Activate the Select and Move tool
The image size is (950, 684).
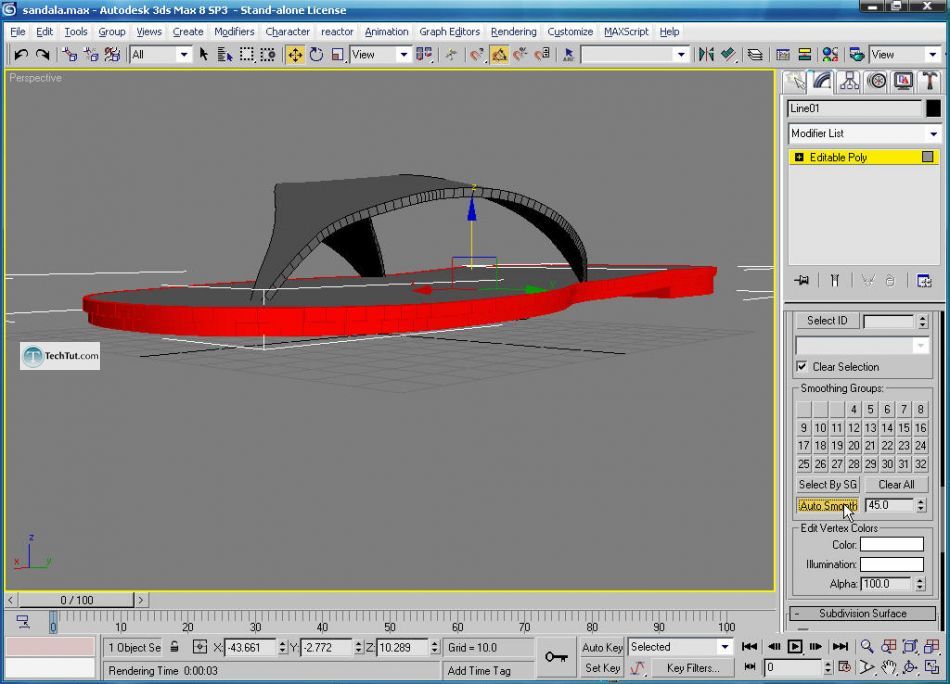point(295,55)
